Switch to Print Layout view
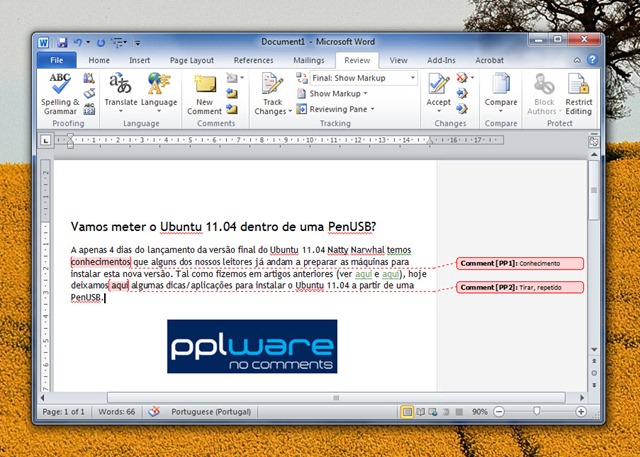This screenshot has width=640, height=457. 407,412
